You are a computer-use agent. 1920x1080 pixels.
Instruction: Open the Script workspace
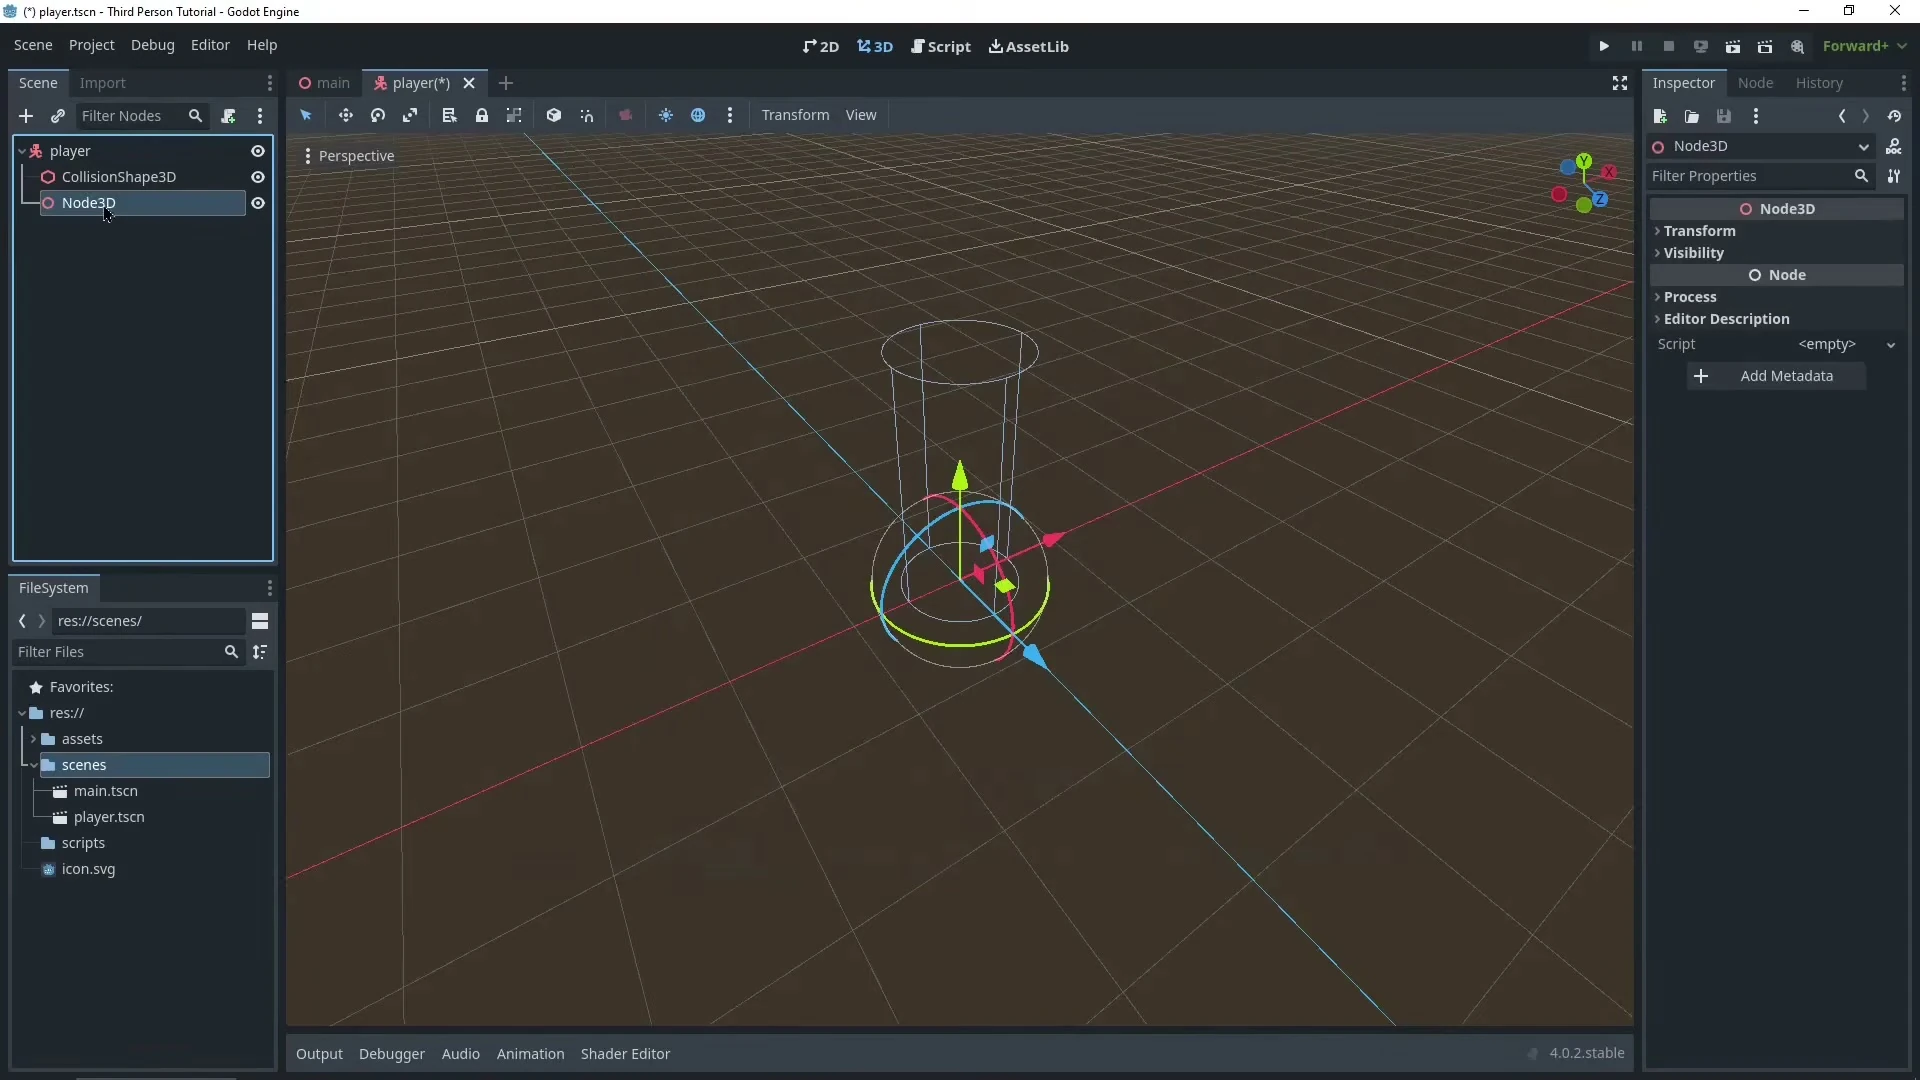pyautogui.click(x=941, y=46)
